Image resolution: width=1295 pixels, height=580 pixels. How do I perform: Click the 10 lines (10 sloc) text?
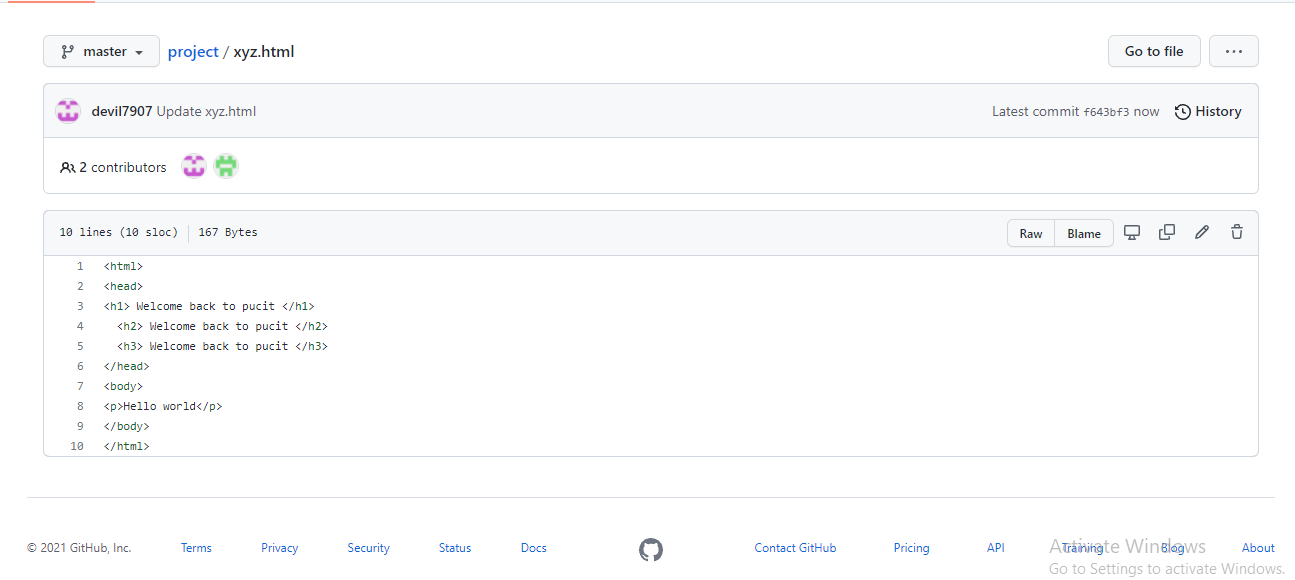tap(118, 232)
